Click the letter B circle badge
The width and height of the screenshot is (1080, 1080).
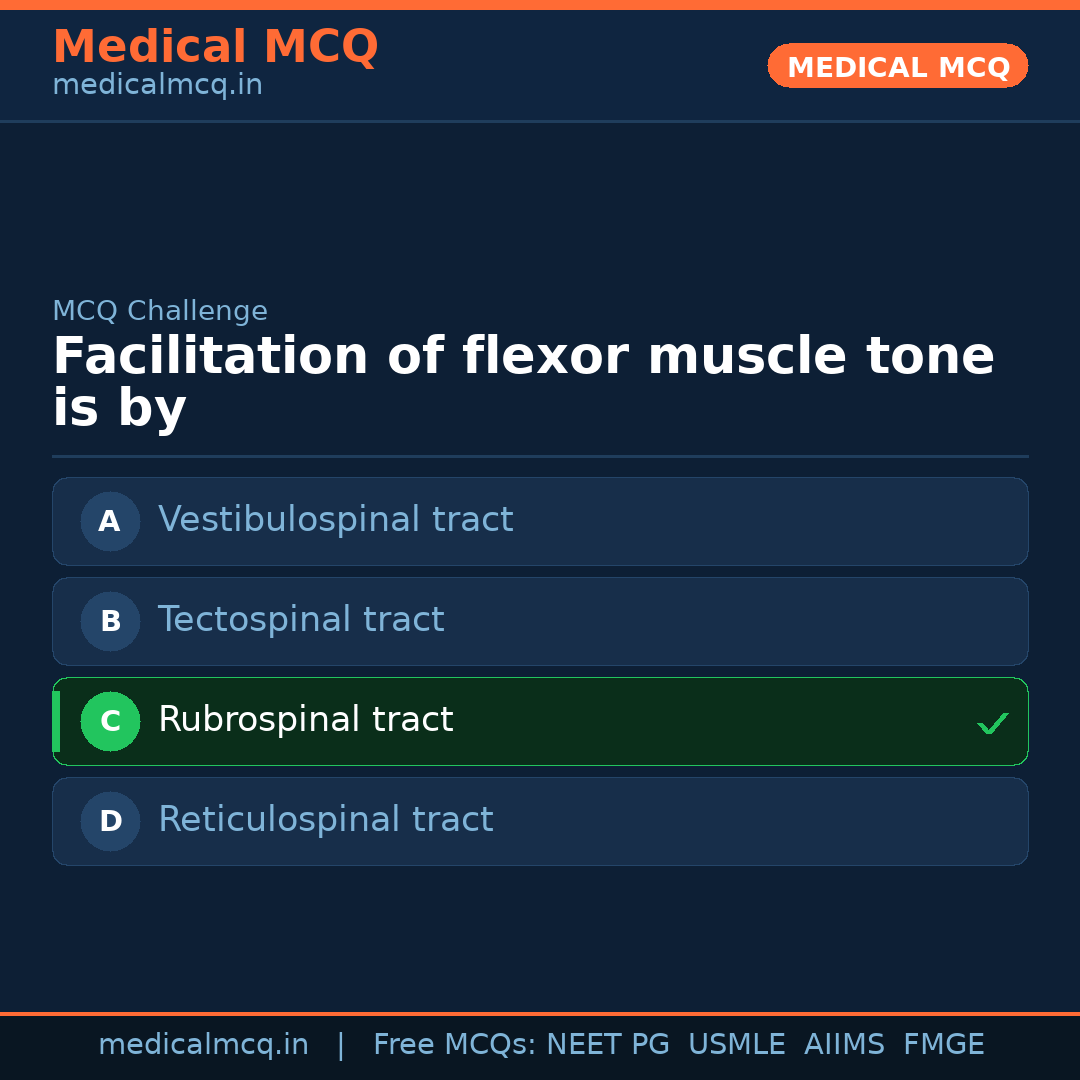click(110, 621)
